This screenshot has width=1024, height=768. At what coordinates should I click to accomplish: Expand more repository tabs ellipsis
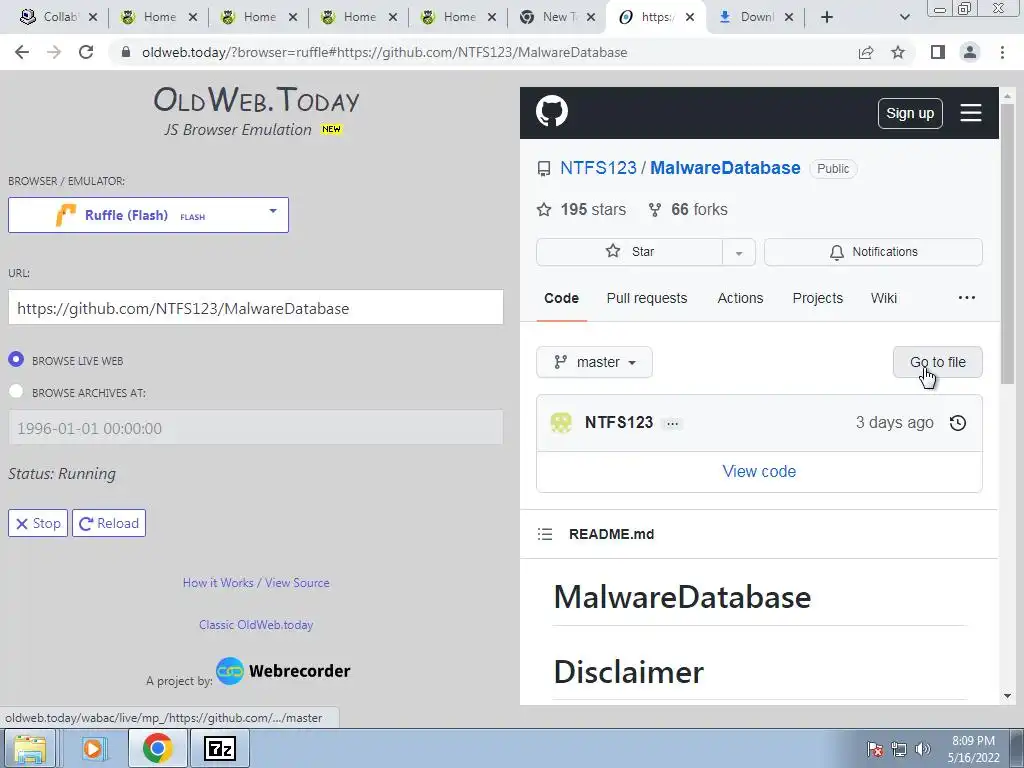967,298
